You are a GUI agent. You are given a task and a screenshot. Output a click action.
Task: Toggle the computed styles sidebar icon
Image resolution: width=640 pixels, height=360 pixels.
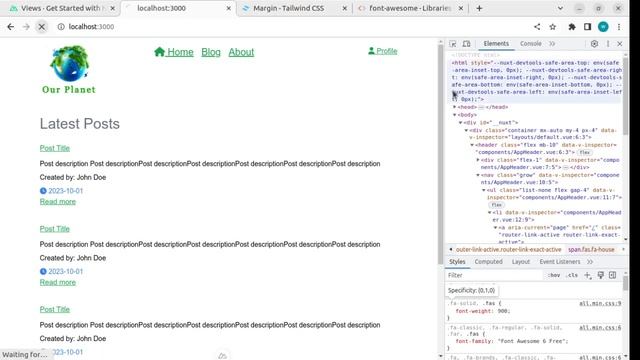pyautogui.click(x=613, y=276)
